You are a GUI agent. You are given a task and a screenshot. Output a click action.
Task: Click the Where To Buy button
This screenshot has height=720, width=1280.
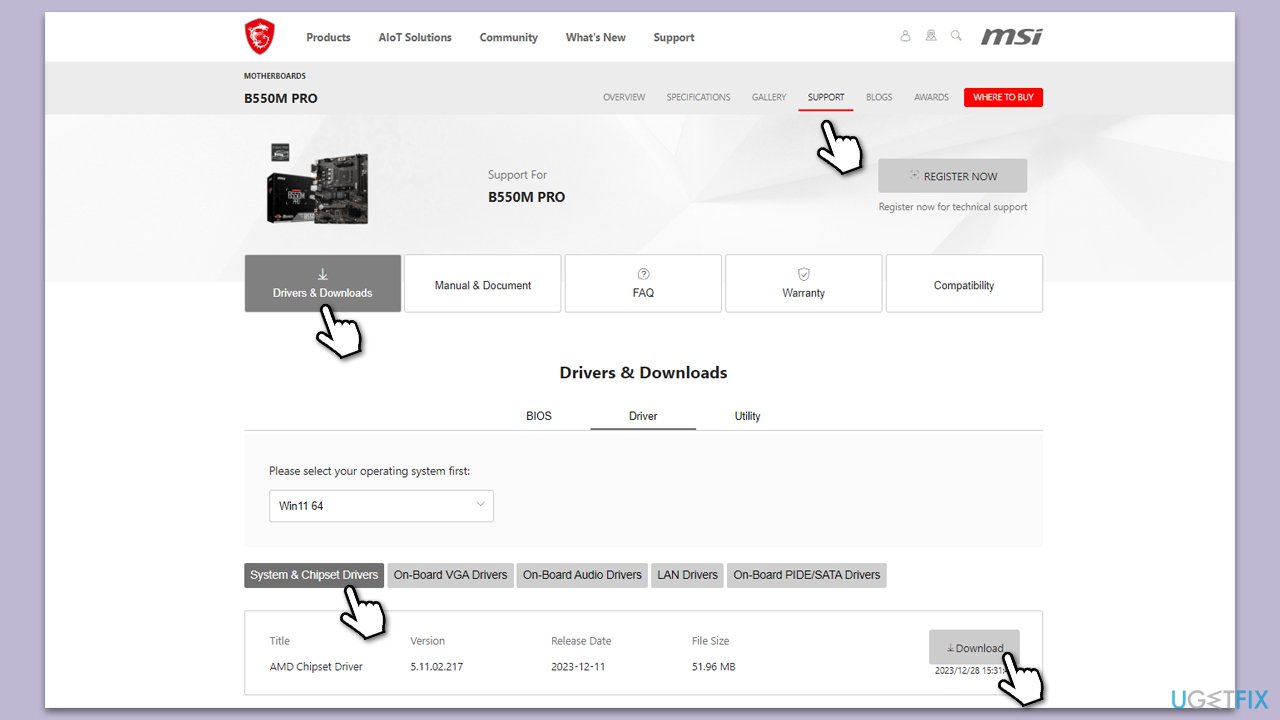click(x=1003, y=97)
